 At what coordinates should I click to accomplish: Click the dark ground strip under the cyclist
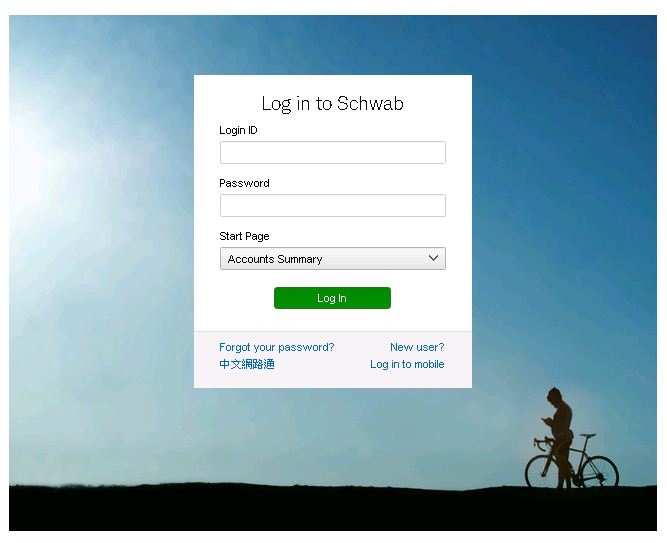click(333, 508)
